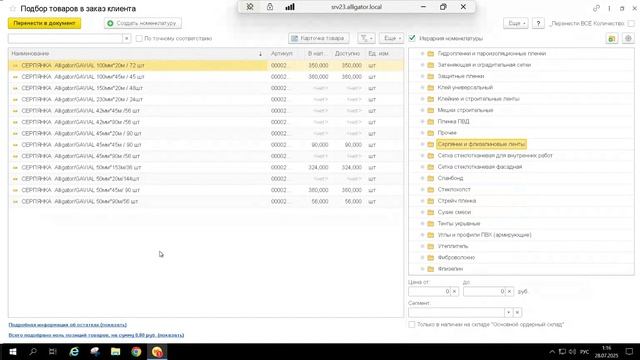The width and height of the screenshot is (640, 360).
Task: Click folder icon of Спанбонд
Action: [x=431, y=178]
